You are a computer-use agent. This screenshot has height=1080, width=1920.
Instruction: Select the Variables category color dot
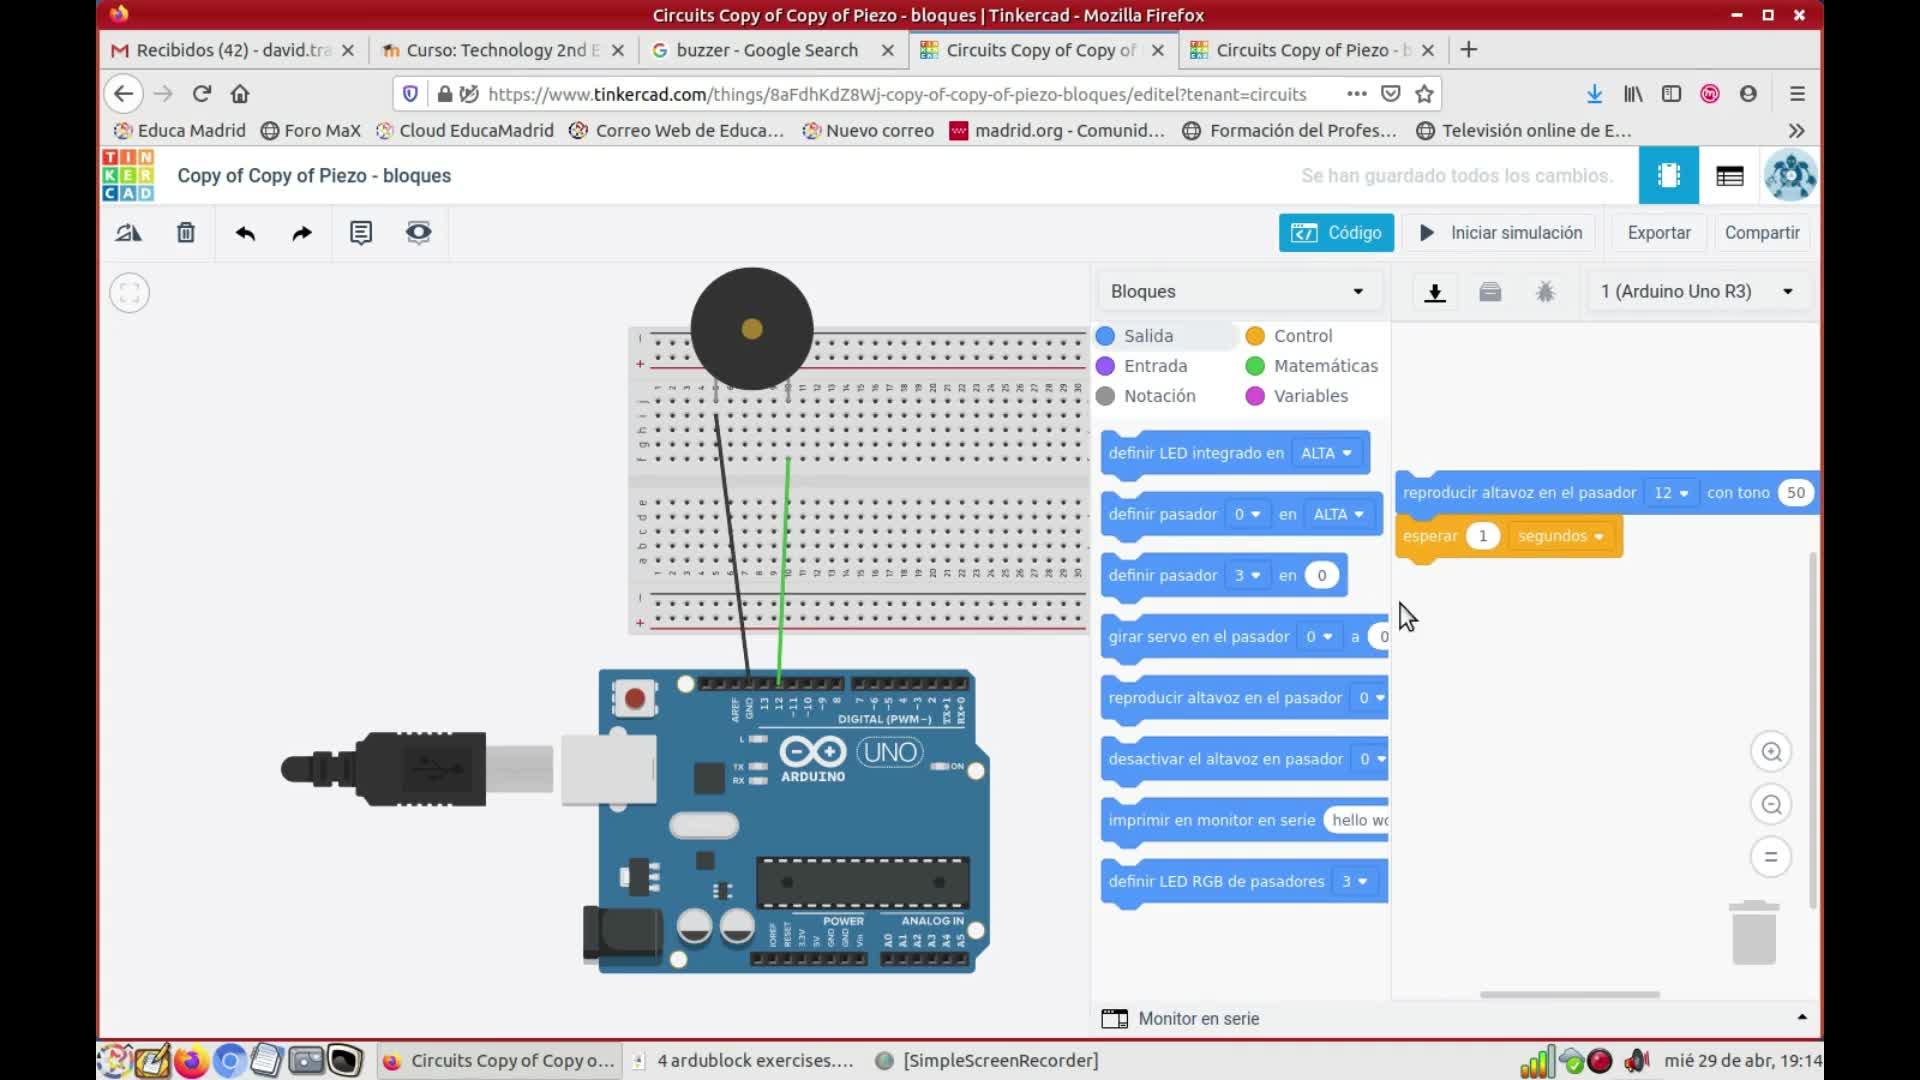pyautogui.click(x=1255, y=396)
